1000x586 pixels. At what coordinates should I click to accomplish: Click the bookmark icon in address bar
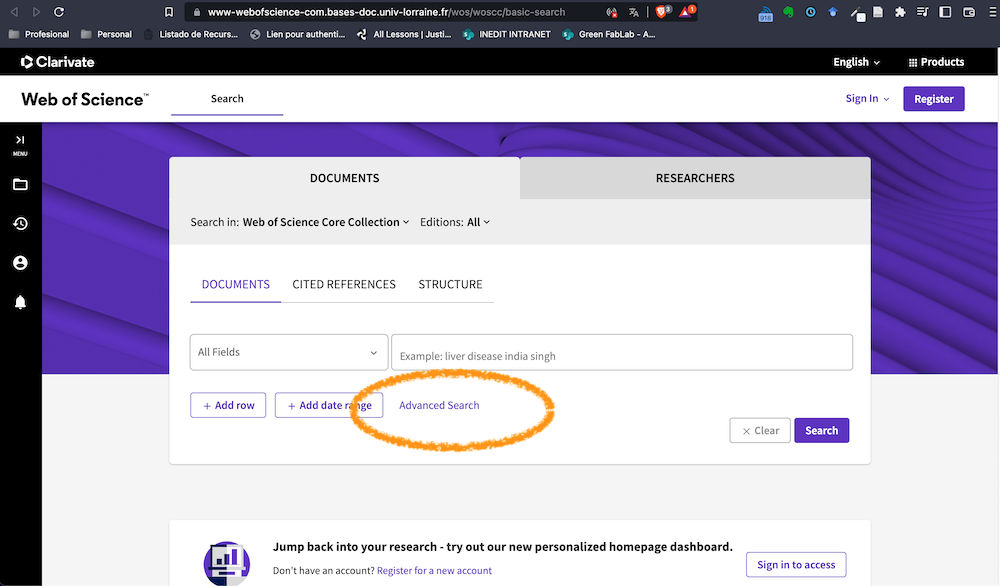click(x=169, y=12)
